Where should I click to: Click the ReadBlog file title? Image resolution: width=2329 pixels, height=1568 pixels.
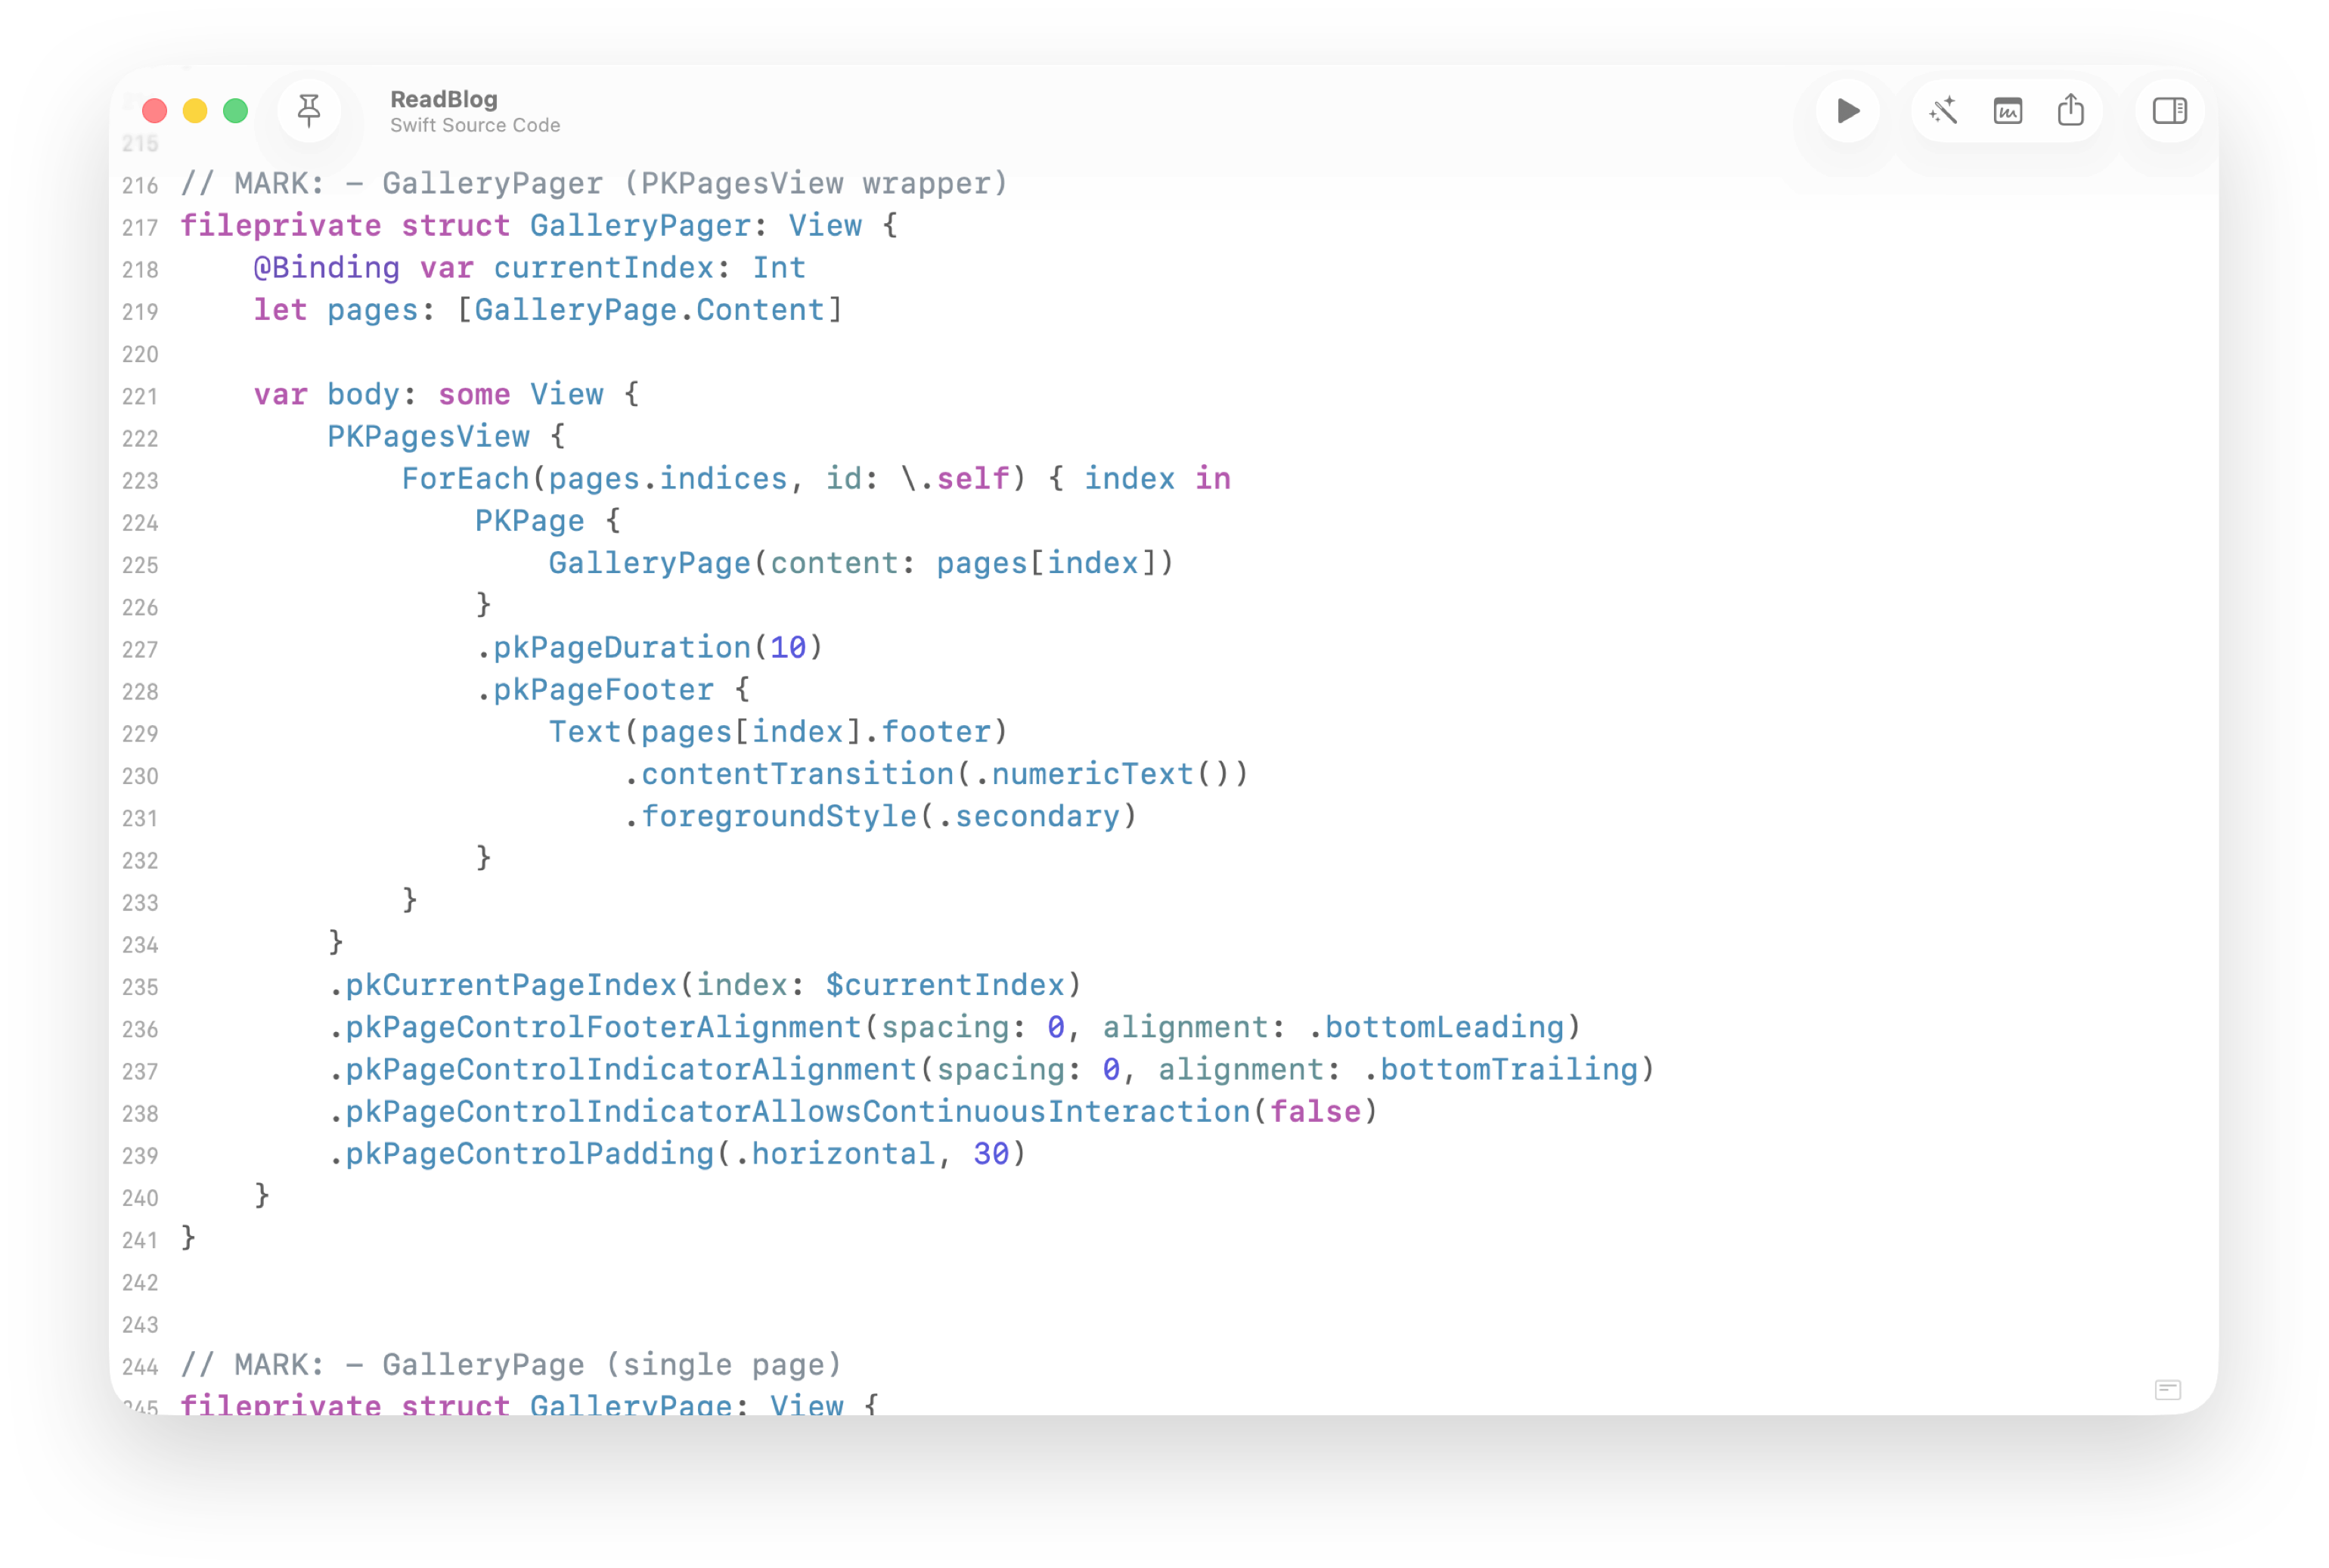click(443, 99)
